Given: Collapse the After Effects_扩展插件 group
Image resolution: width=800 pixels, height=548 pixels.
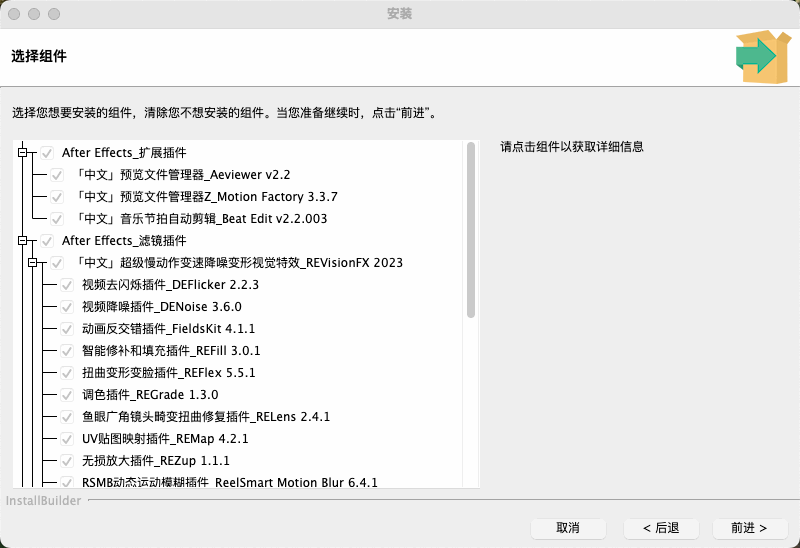Looking at the screenshot, I should (x=22, y=153).
